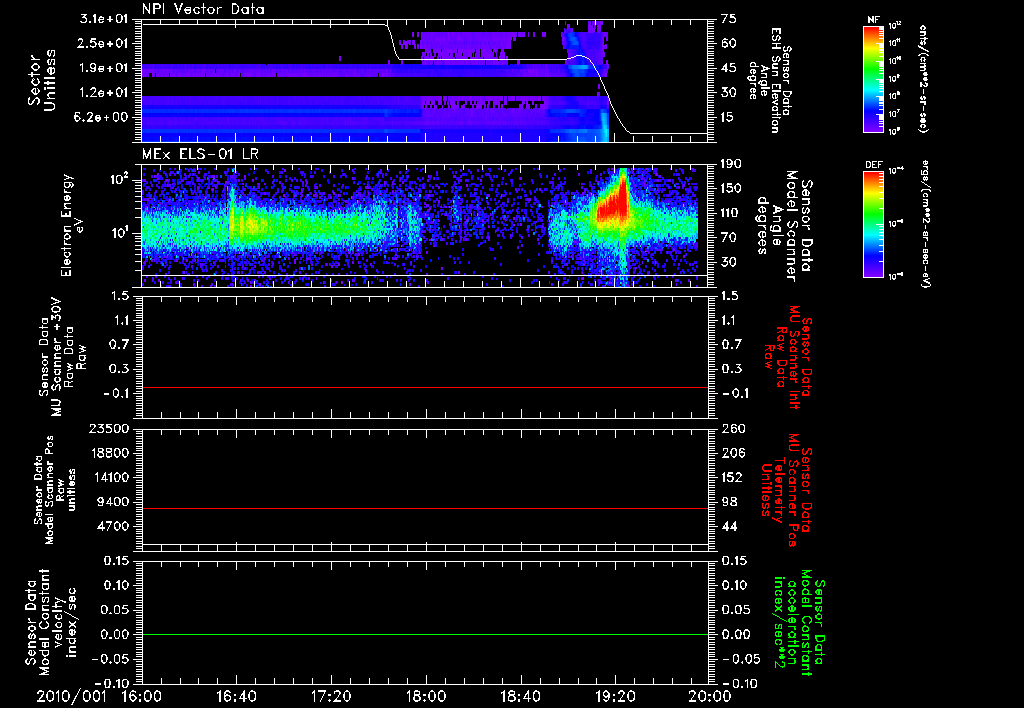
Task: Click the 1.9e+01 sector tick label
Action: (x=104, y=68)
